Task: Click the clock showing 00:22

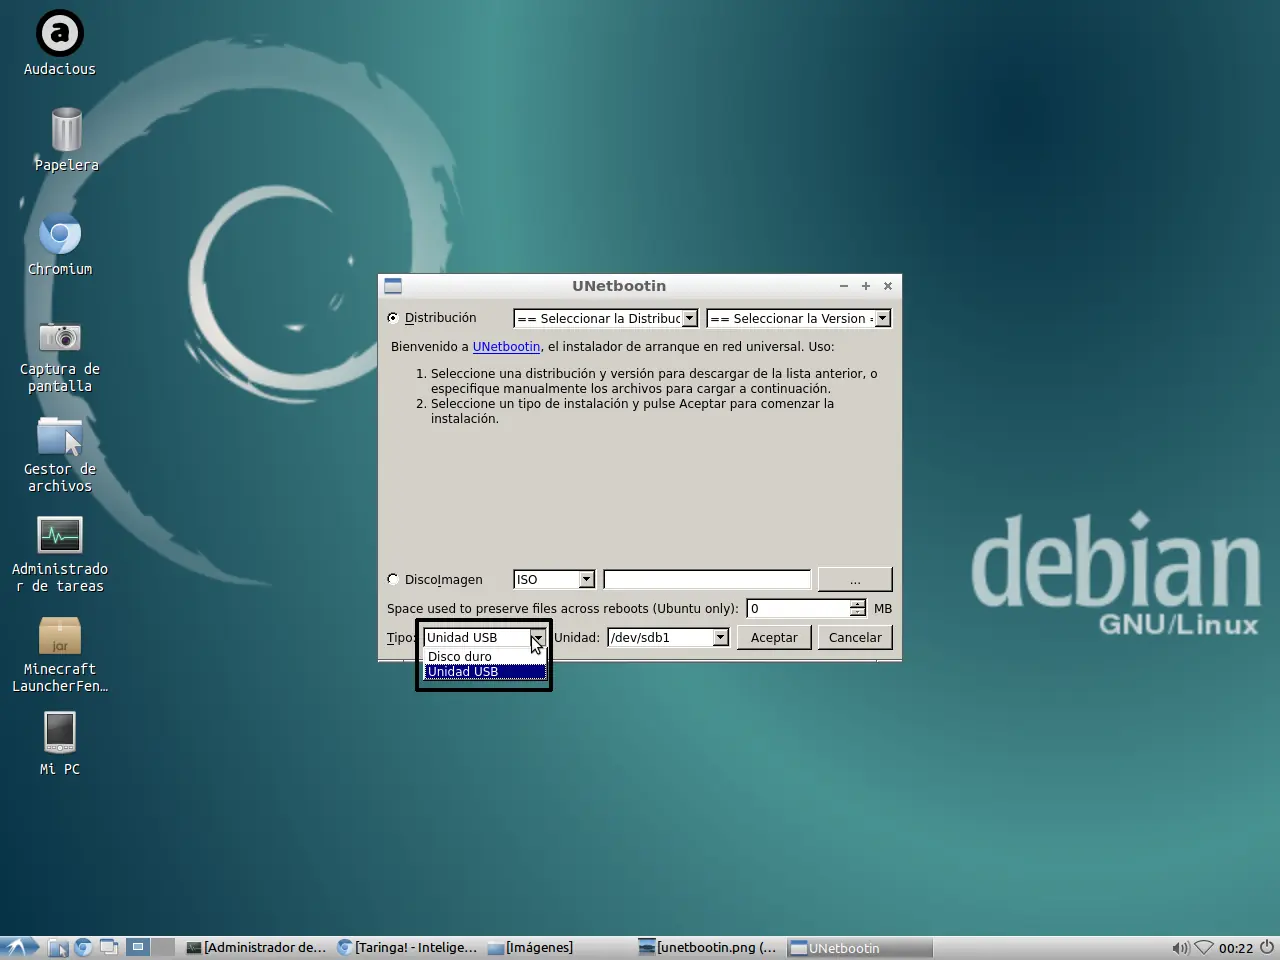Action: 1236,948
